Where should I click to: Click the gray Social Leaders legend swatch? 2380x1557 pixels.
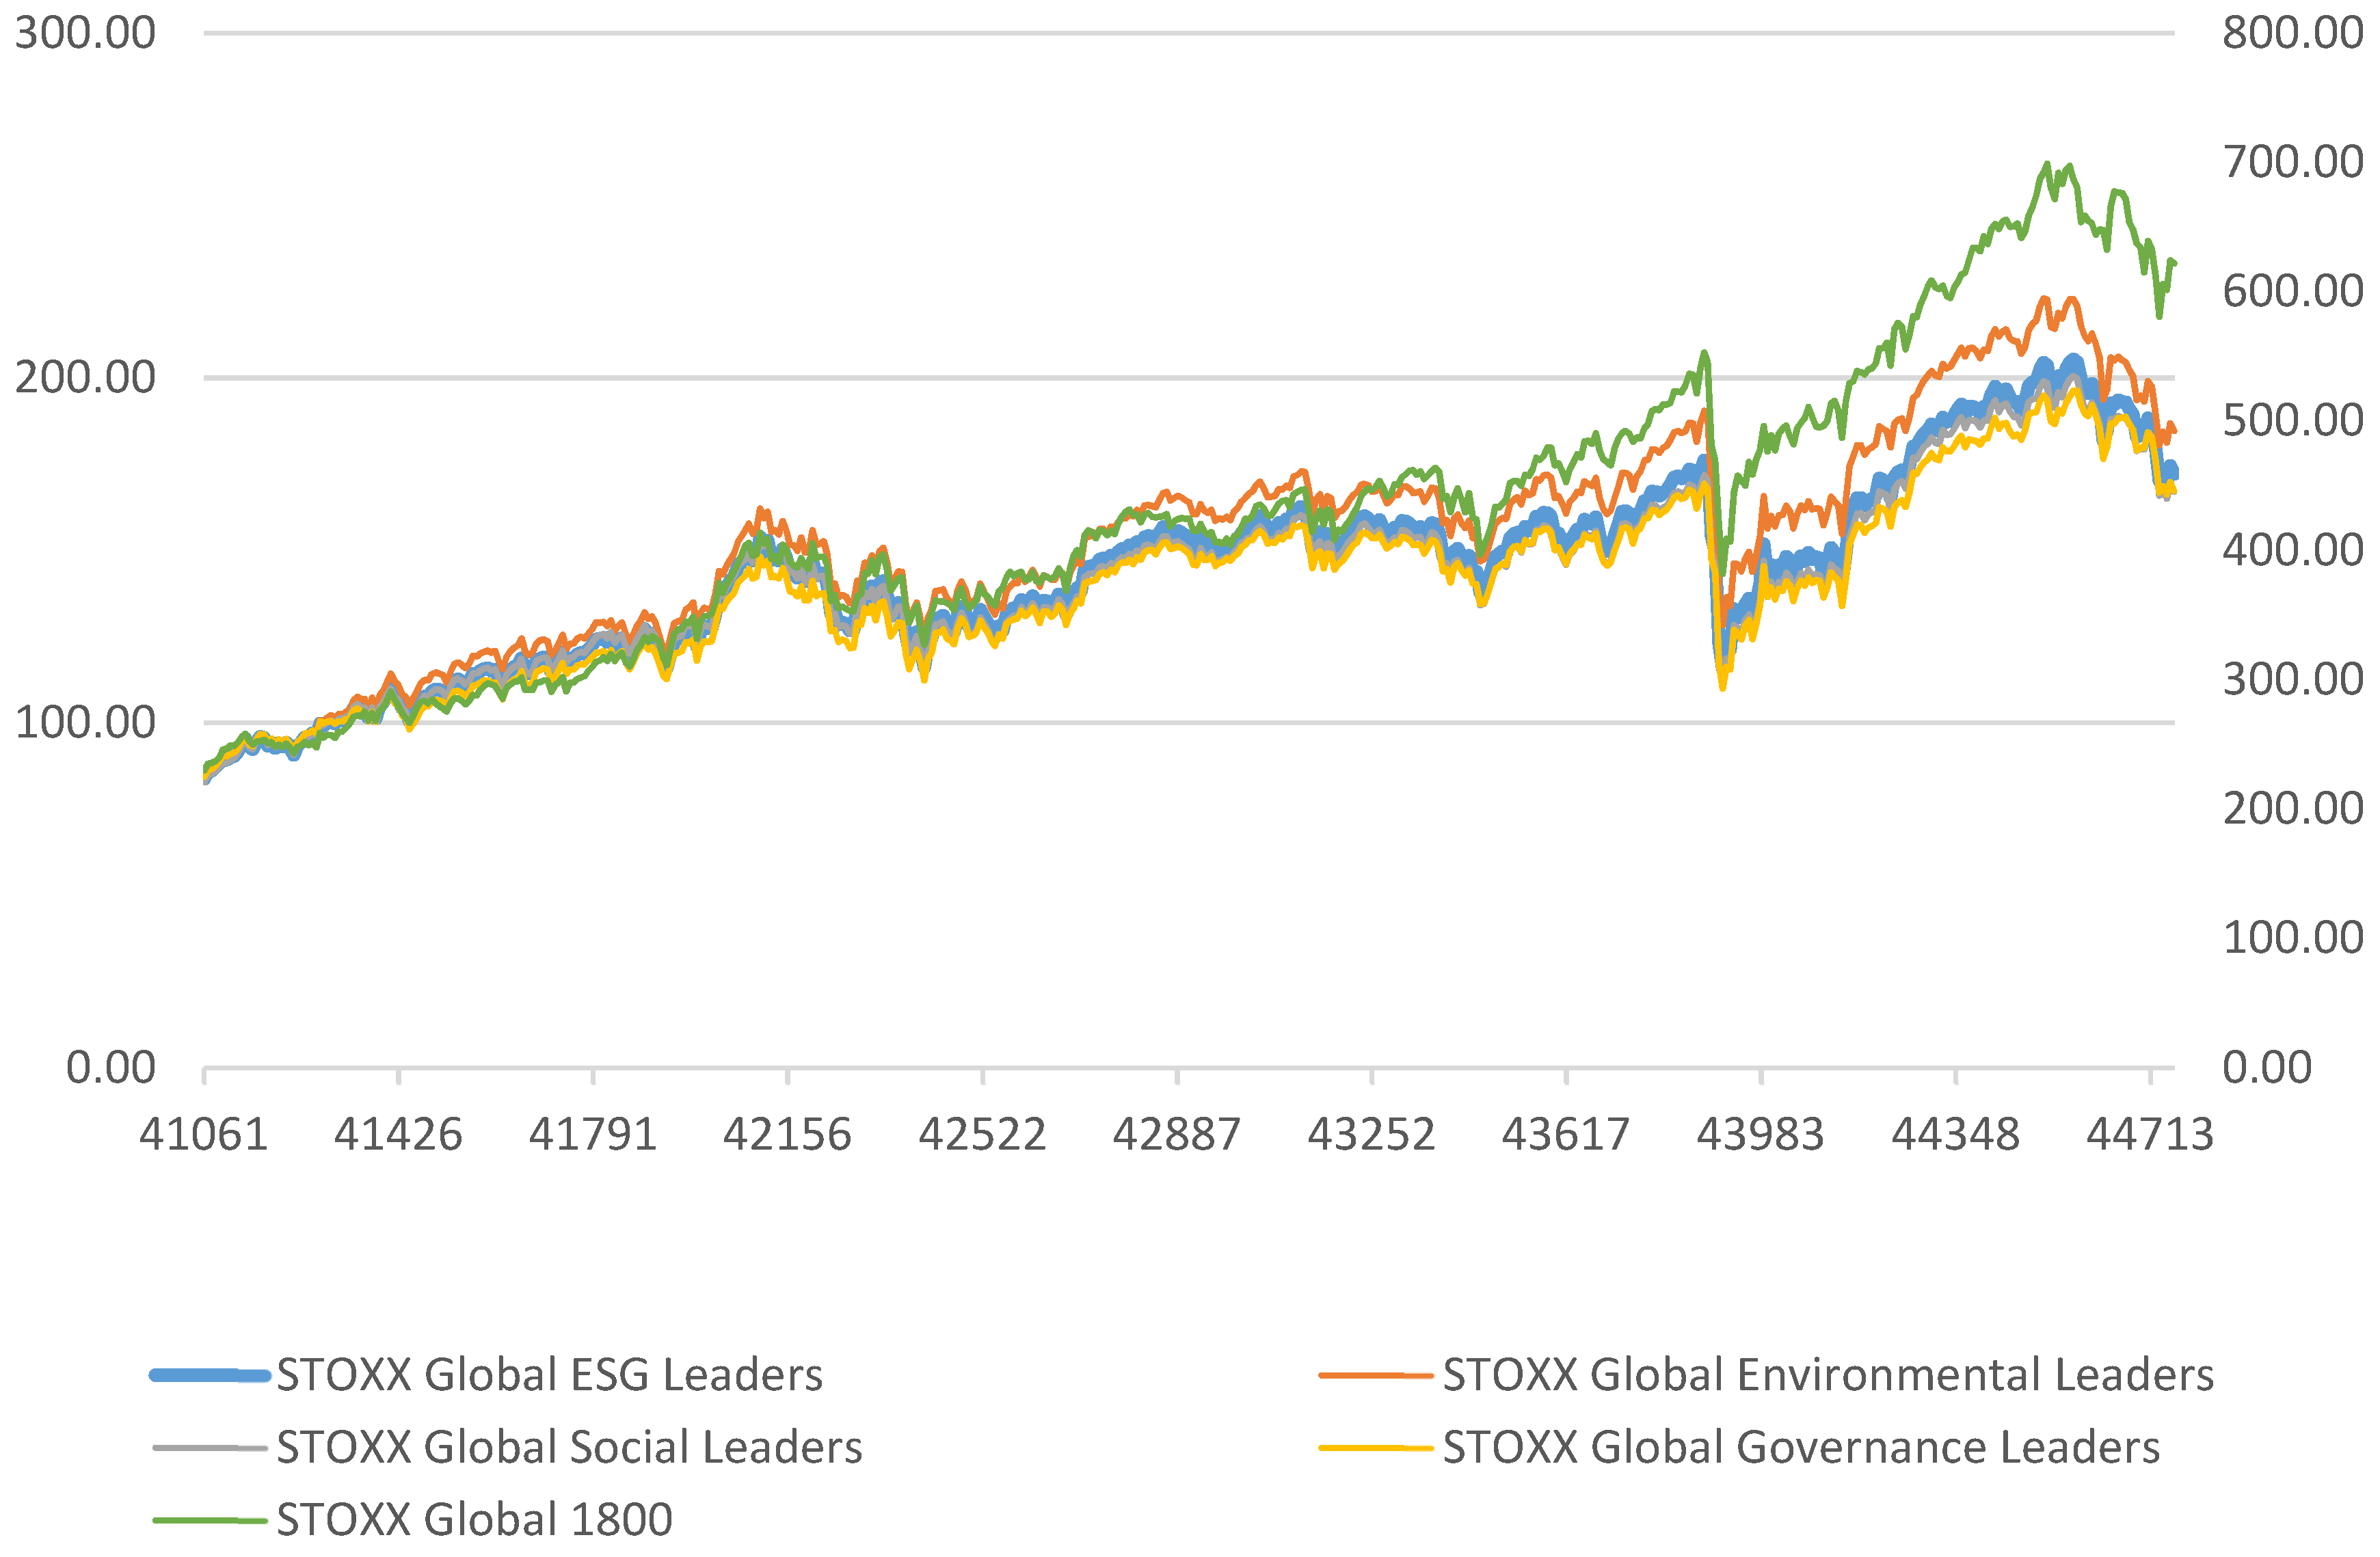[x=210, y=1448]
